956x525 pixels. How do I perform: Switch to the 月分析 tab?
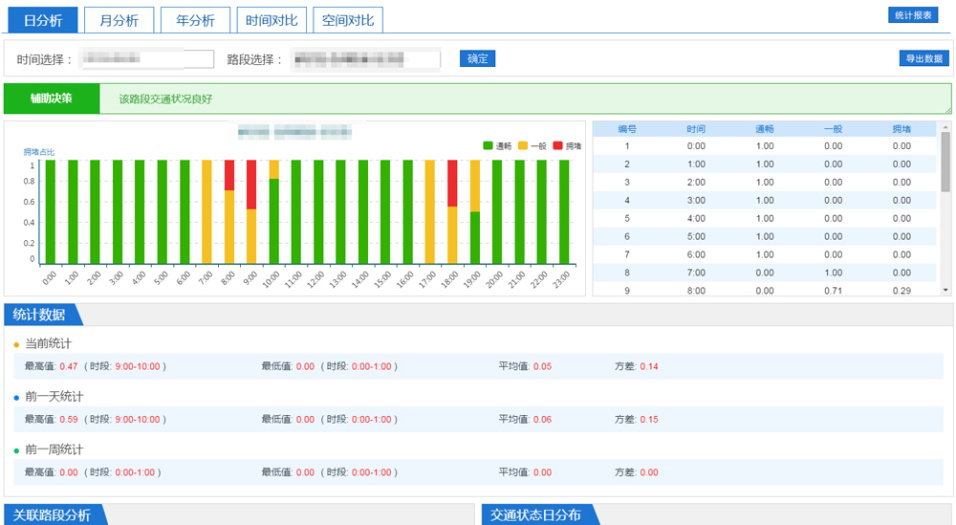tap(119, 20)
